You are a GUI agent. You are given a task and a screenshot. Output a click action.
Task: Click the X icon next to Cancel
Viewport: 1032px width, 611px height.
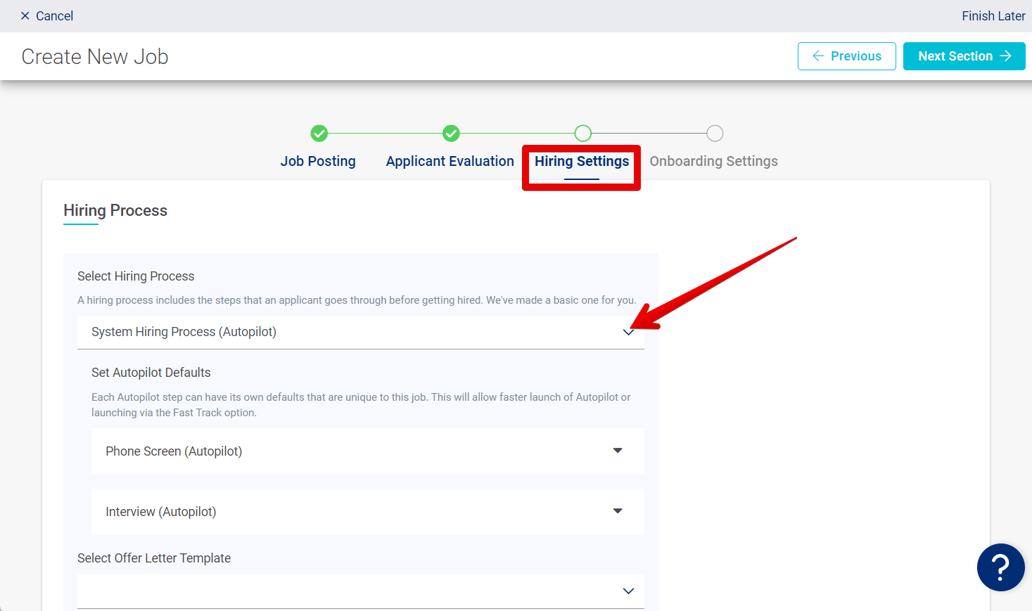(x=27, y=16)
